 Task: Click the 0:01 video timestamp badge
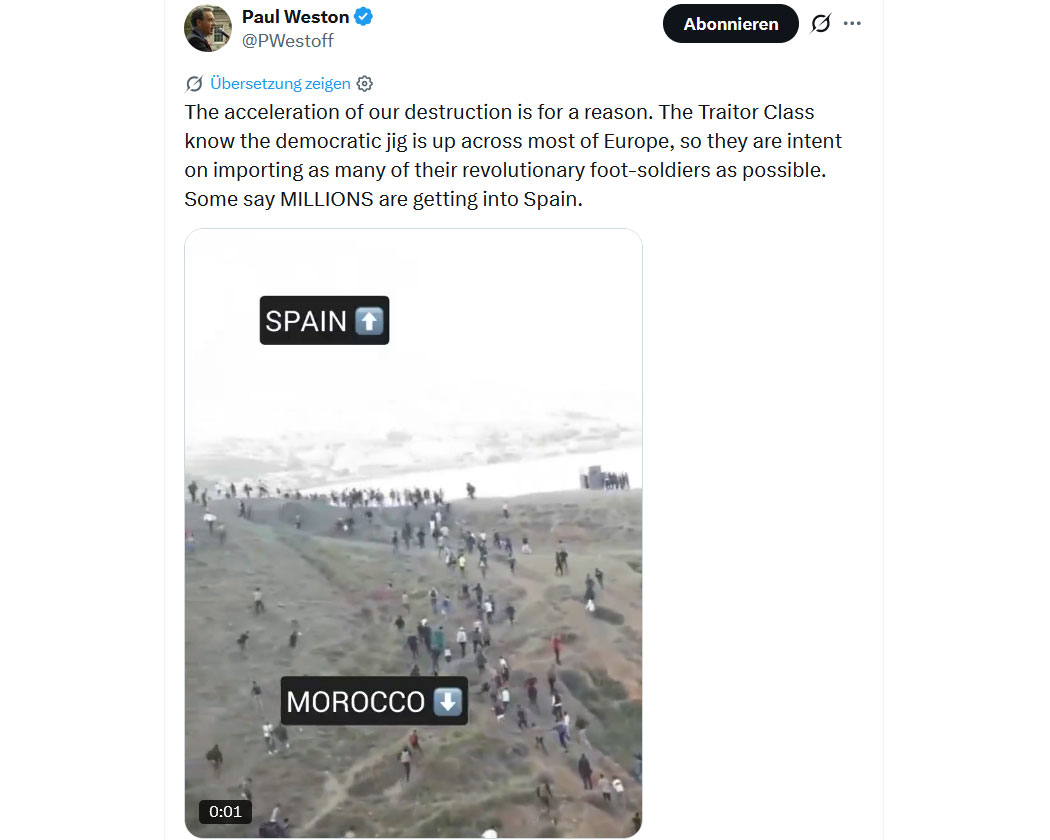tap(225, 812)
